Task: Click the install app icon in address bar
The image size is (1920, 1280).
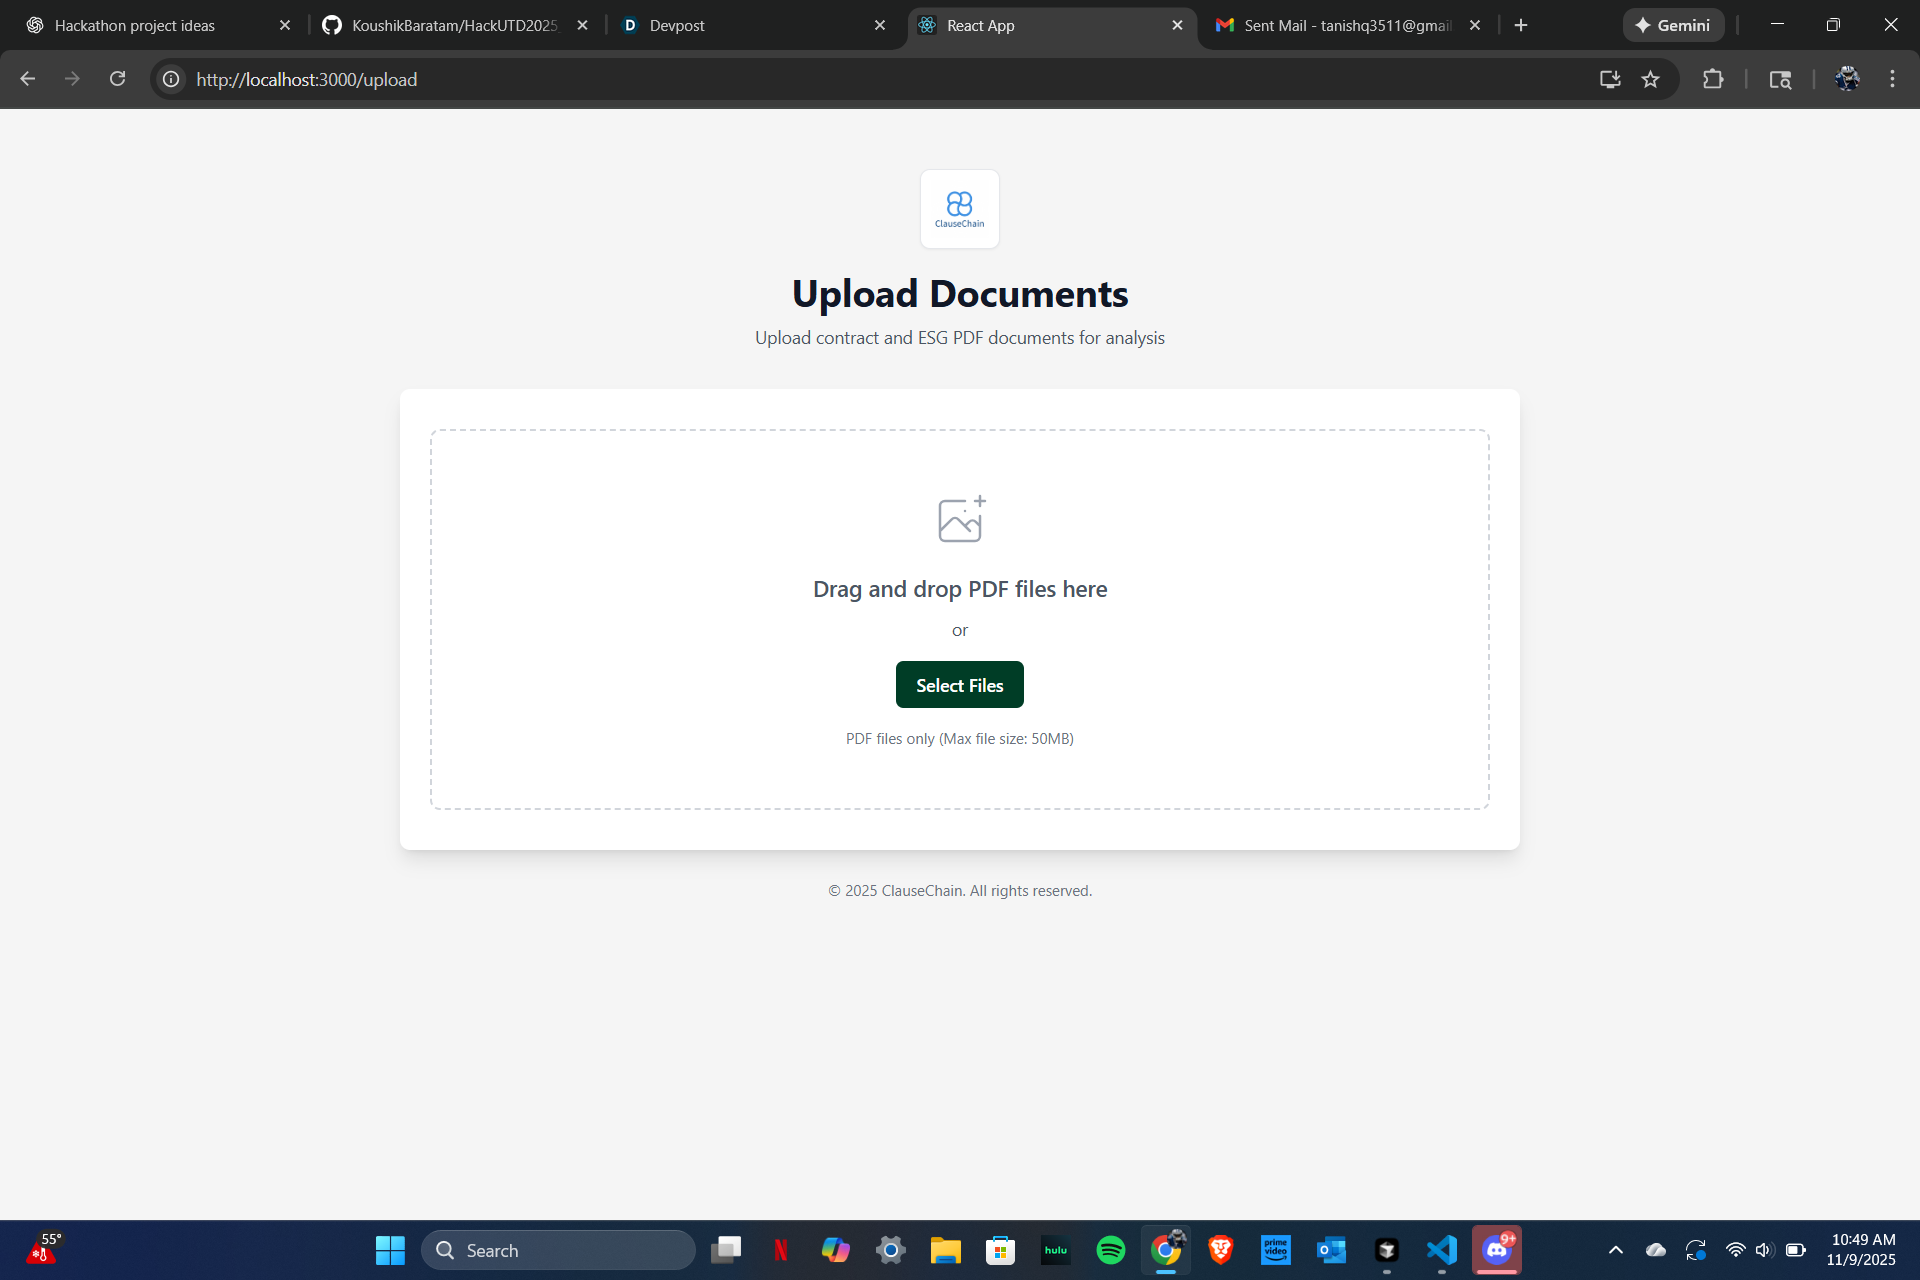Action: 1609,79
